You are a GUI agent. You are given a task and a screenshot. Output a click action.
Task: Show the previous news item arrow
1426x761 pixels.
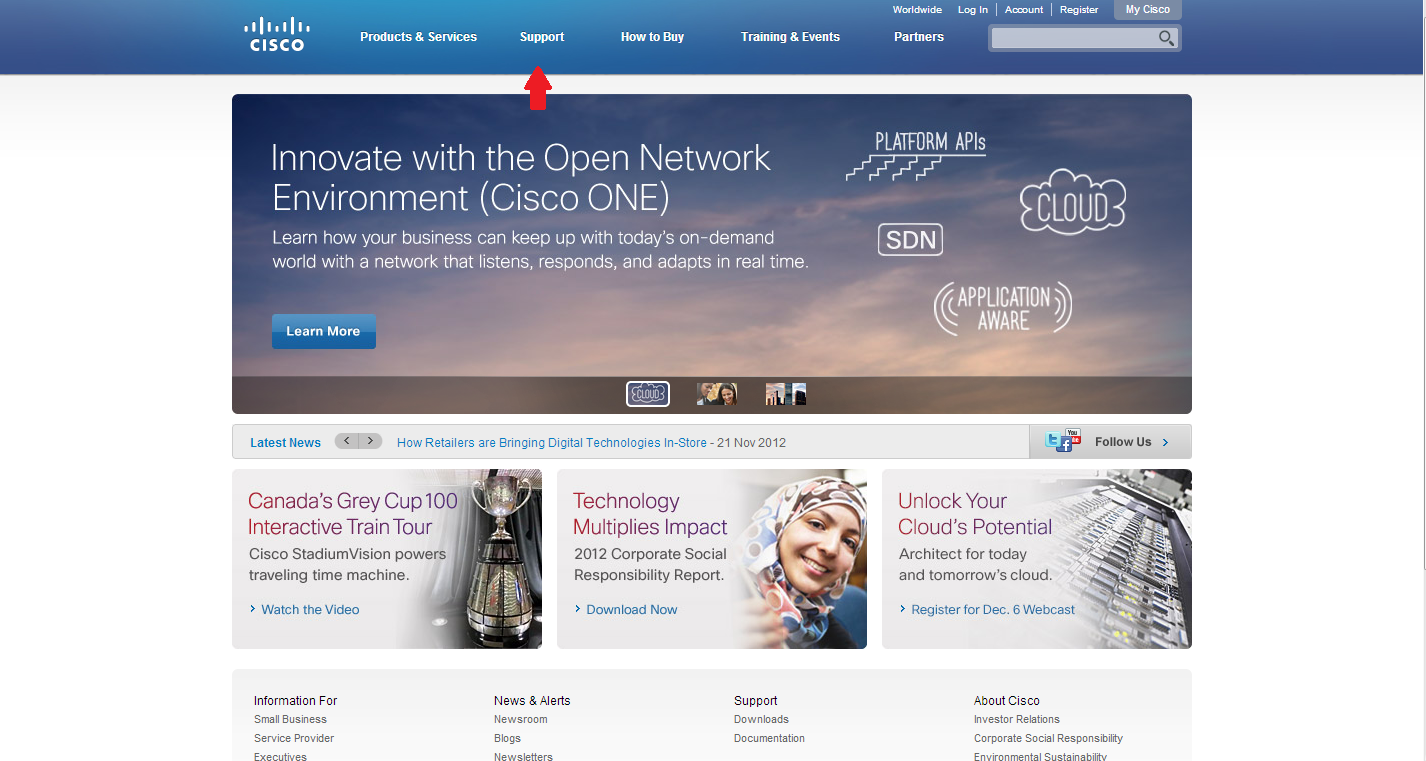point(347,441)
